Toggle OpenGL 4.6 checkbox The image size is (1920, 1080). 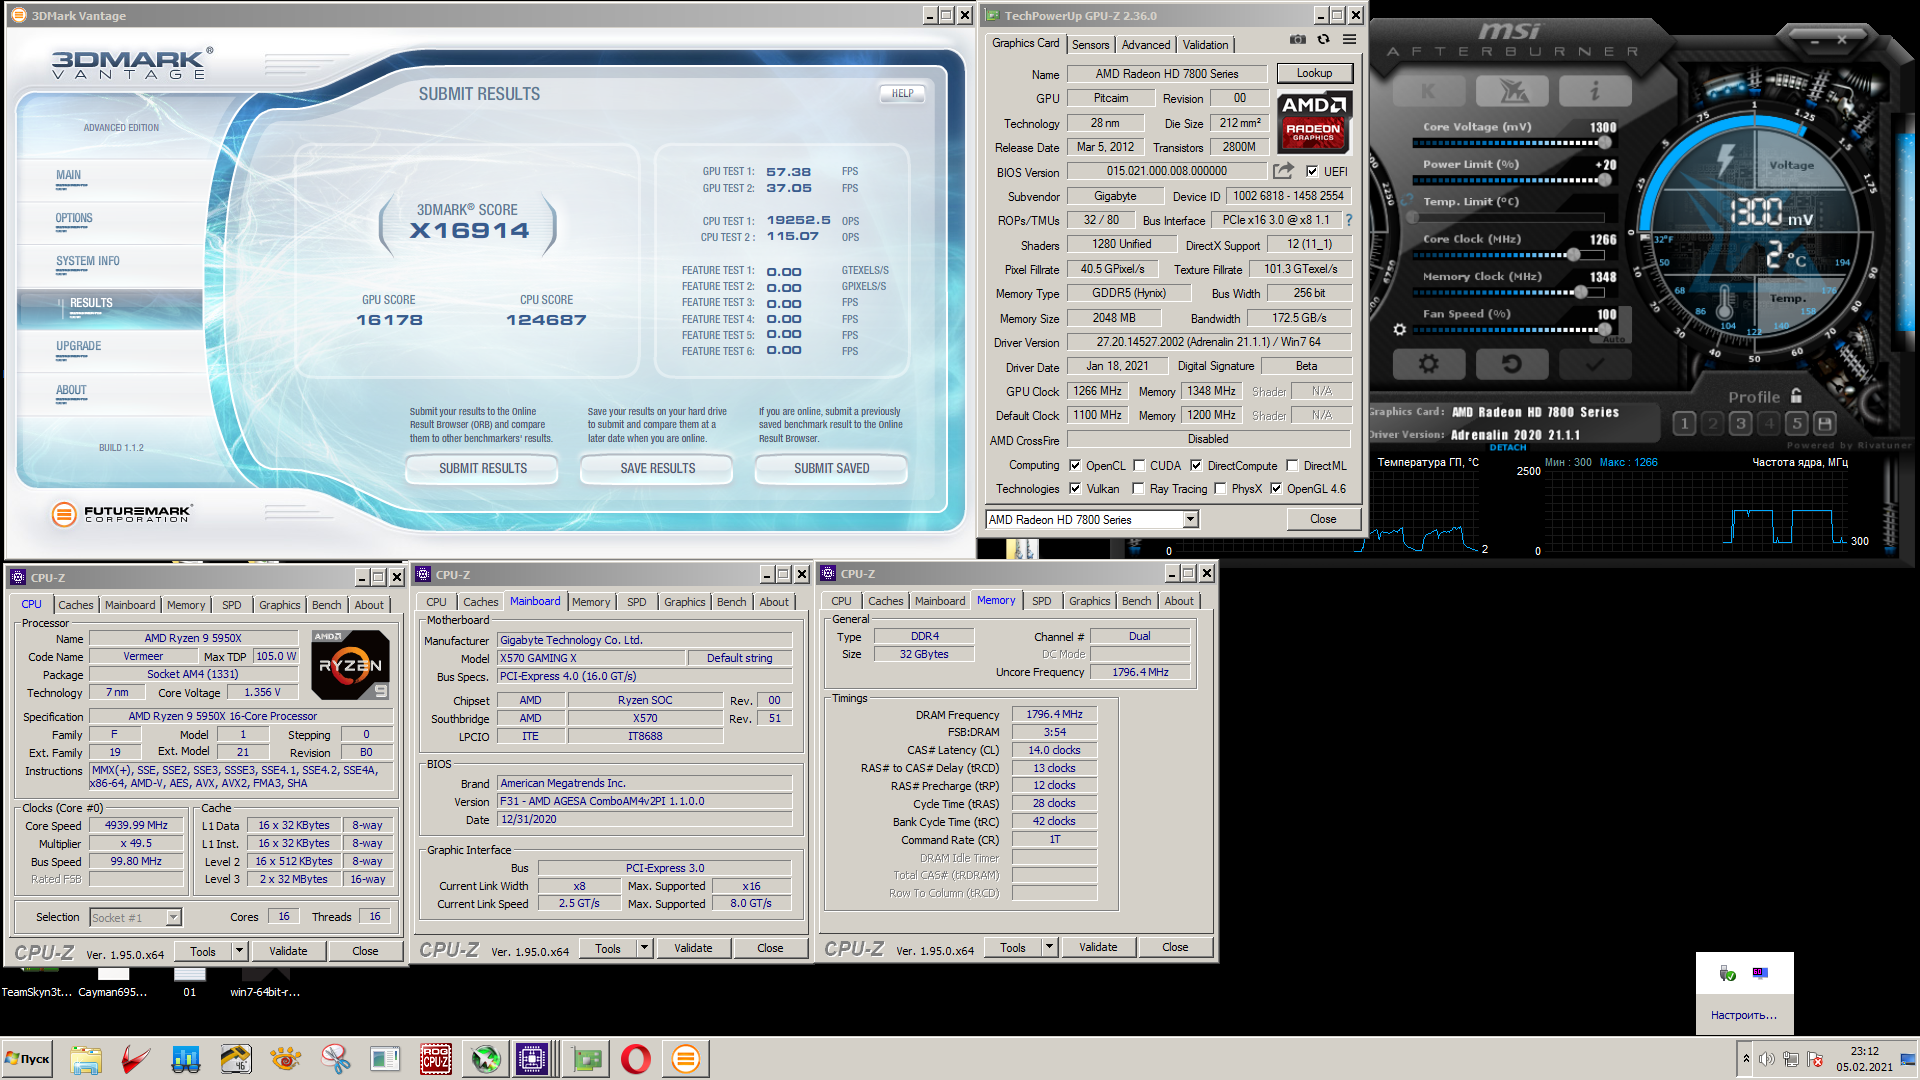[x=1276, y=488]
